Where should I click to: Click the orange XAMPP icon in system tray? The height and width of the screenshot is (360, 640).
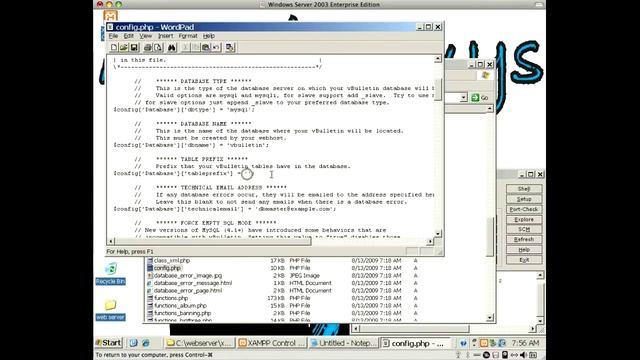pyautogui.click(x=484, y=343)
